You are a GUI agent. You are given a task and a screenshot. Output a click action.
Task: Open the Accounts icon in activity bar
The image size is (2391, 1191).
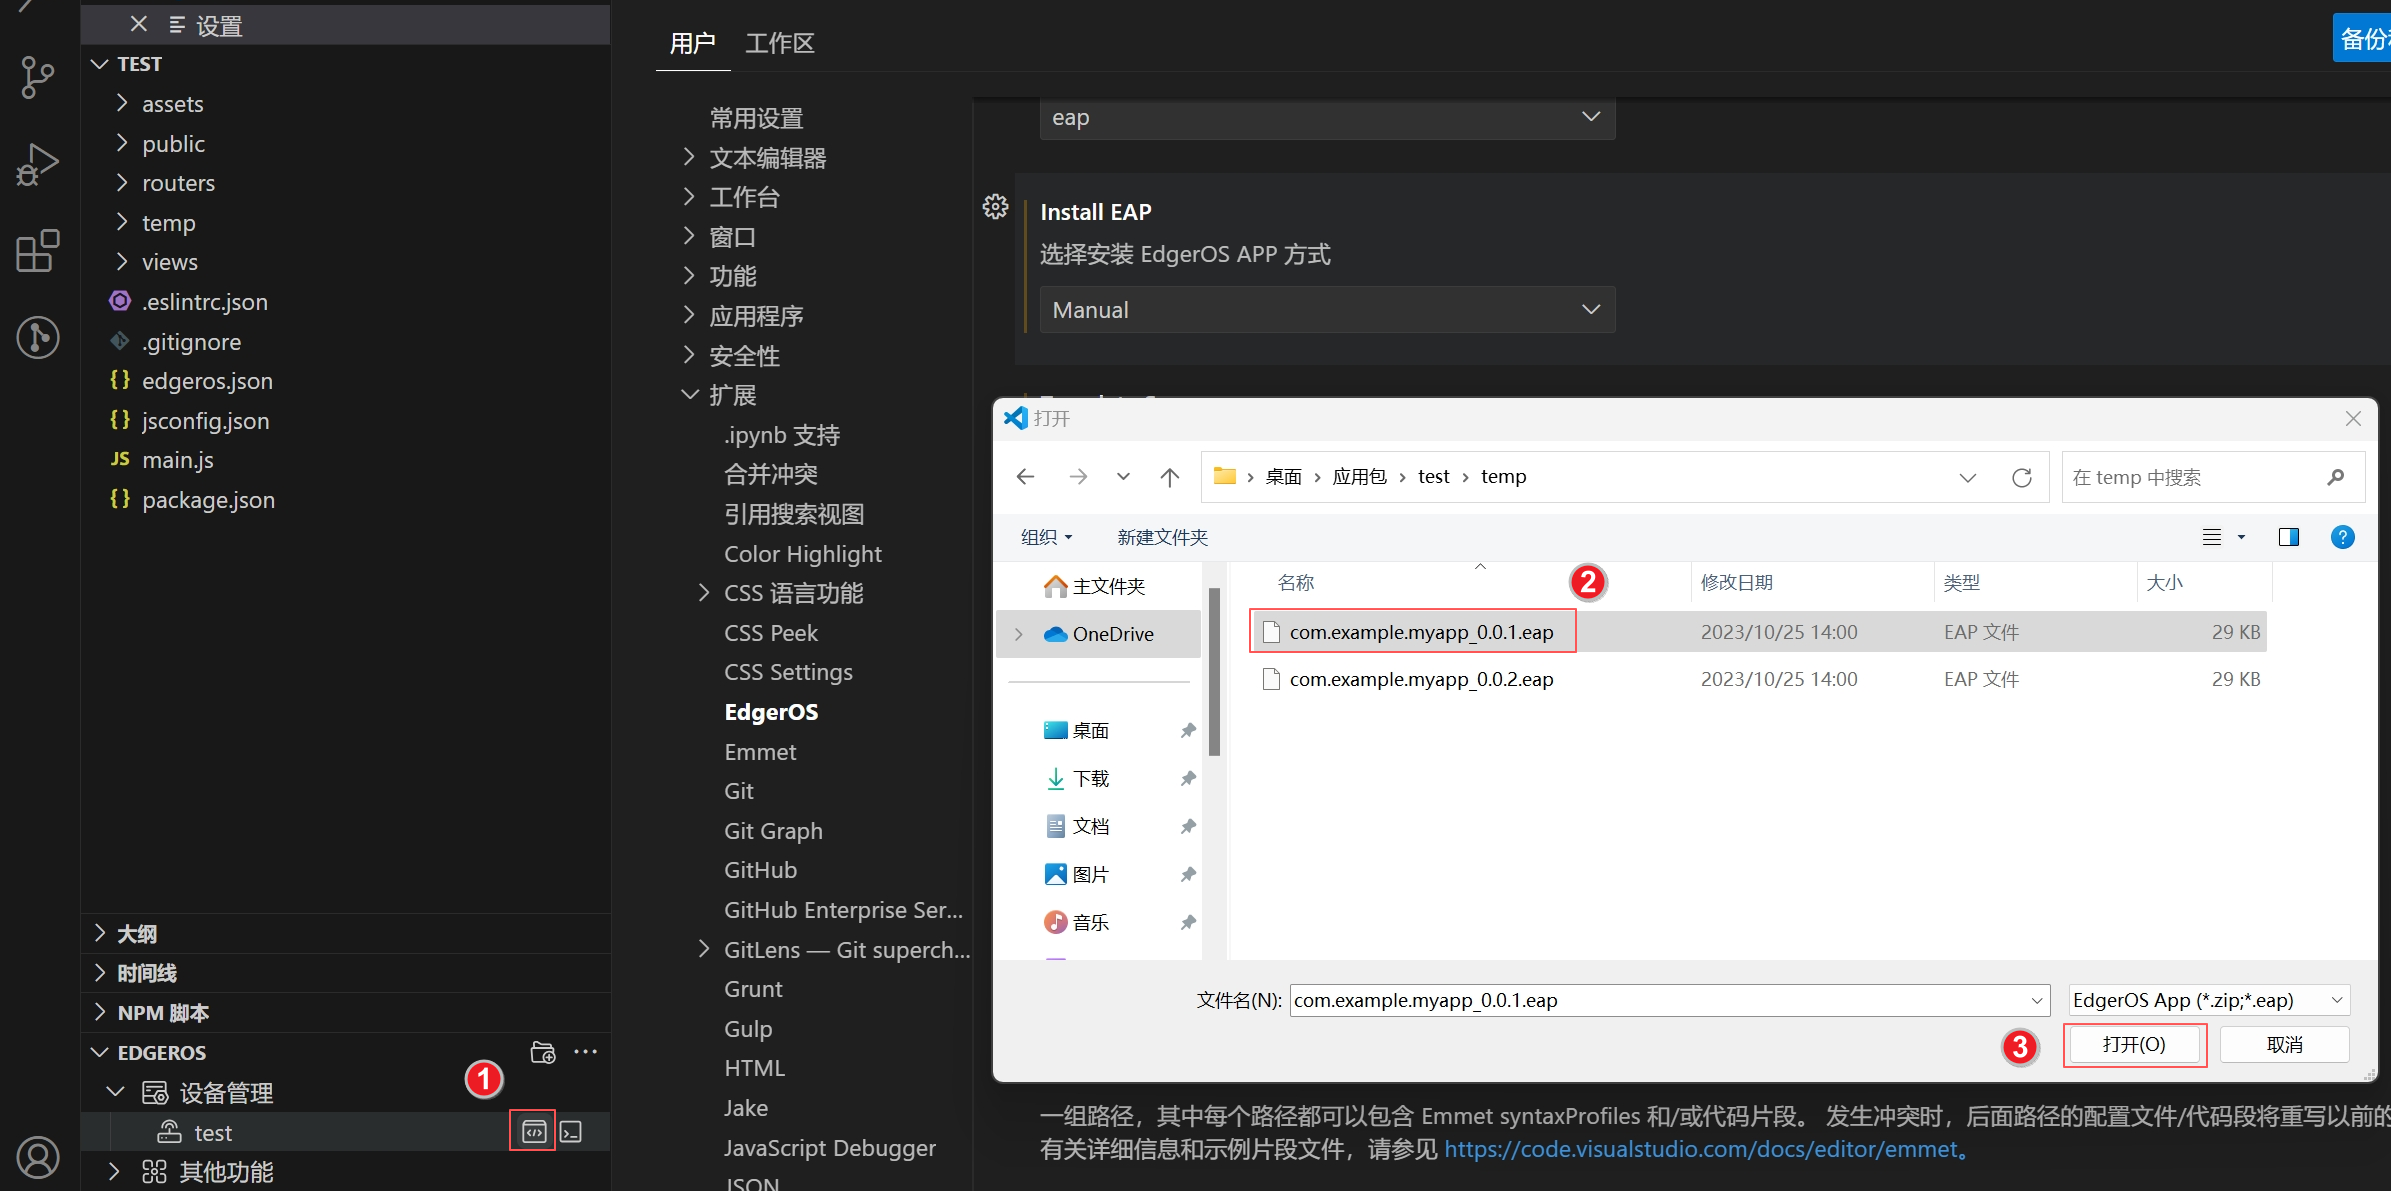tap(37, 1157)
